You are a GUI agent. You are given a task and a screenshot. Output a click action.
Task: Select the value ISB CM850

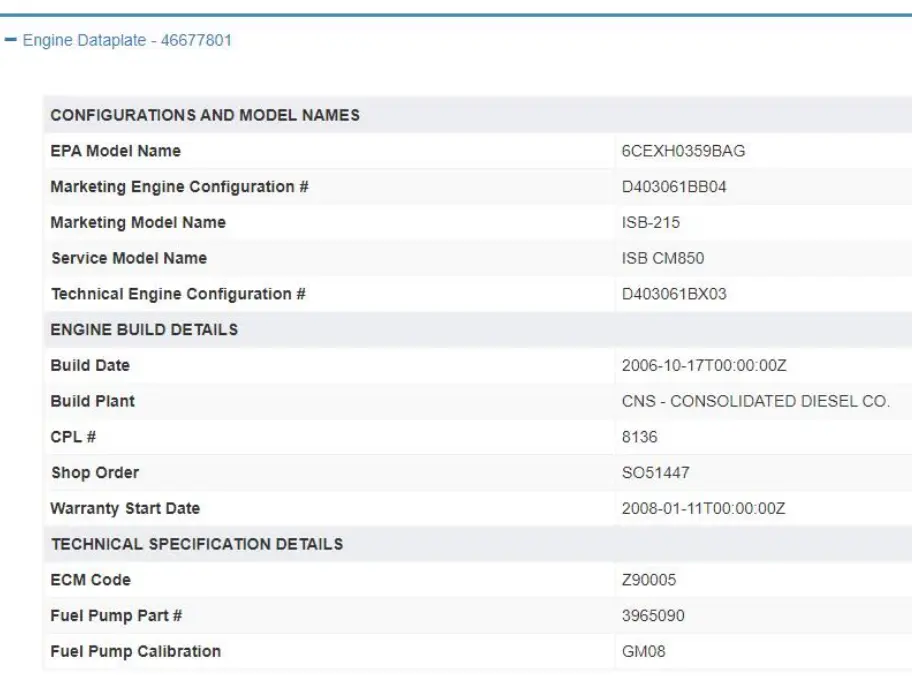[662, 258]
